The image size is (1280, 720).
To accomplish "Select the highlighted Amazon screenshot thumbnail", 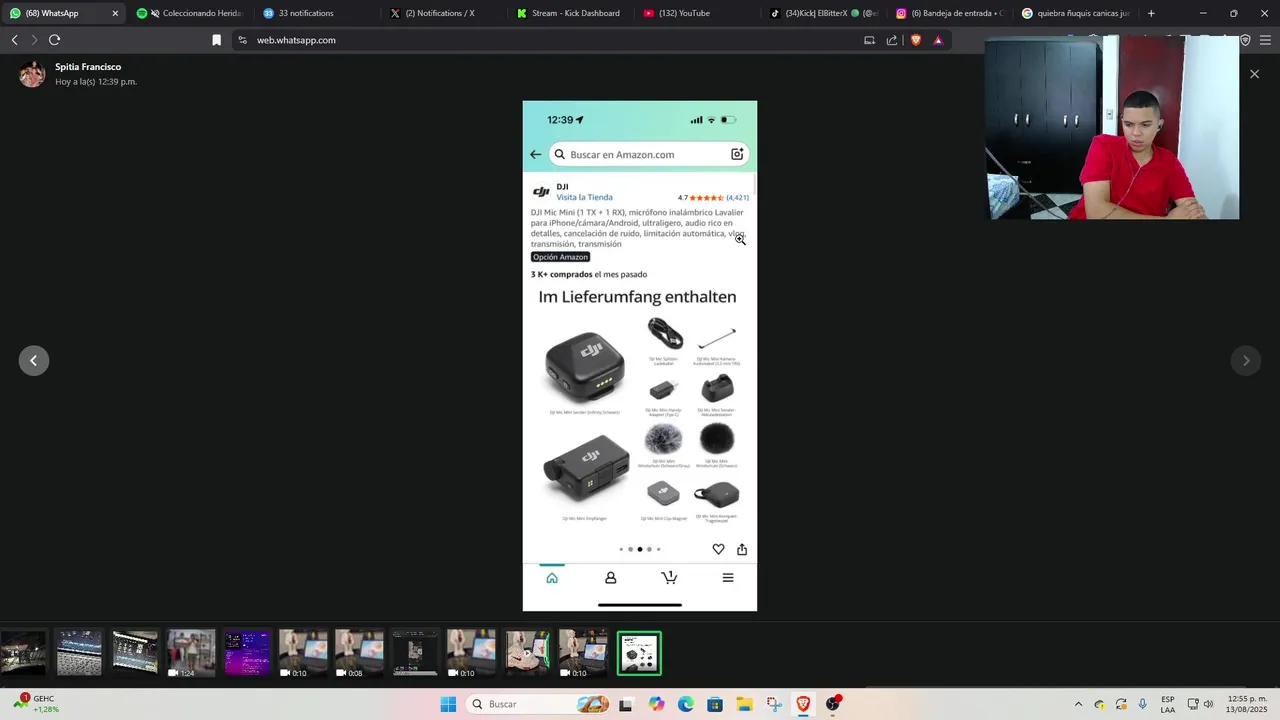I will tap(639, 654).
